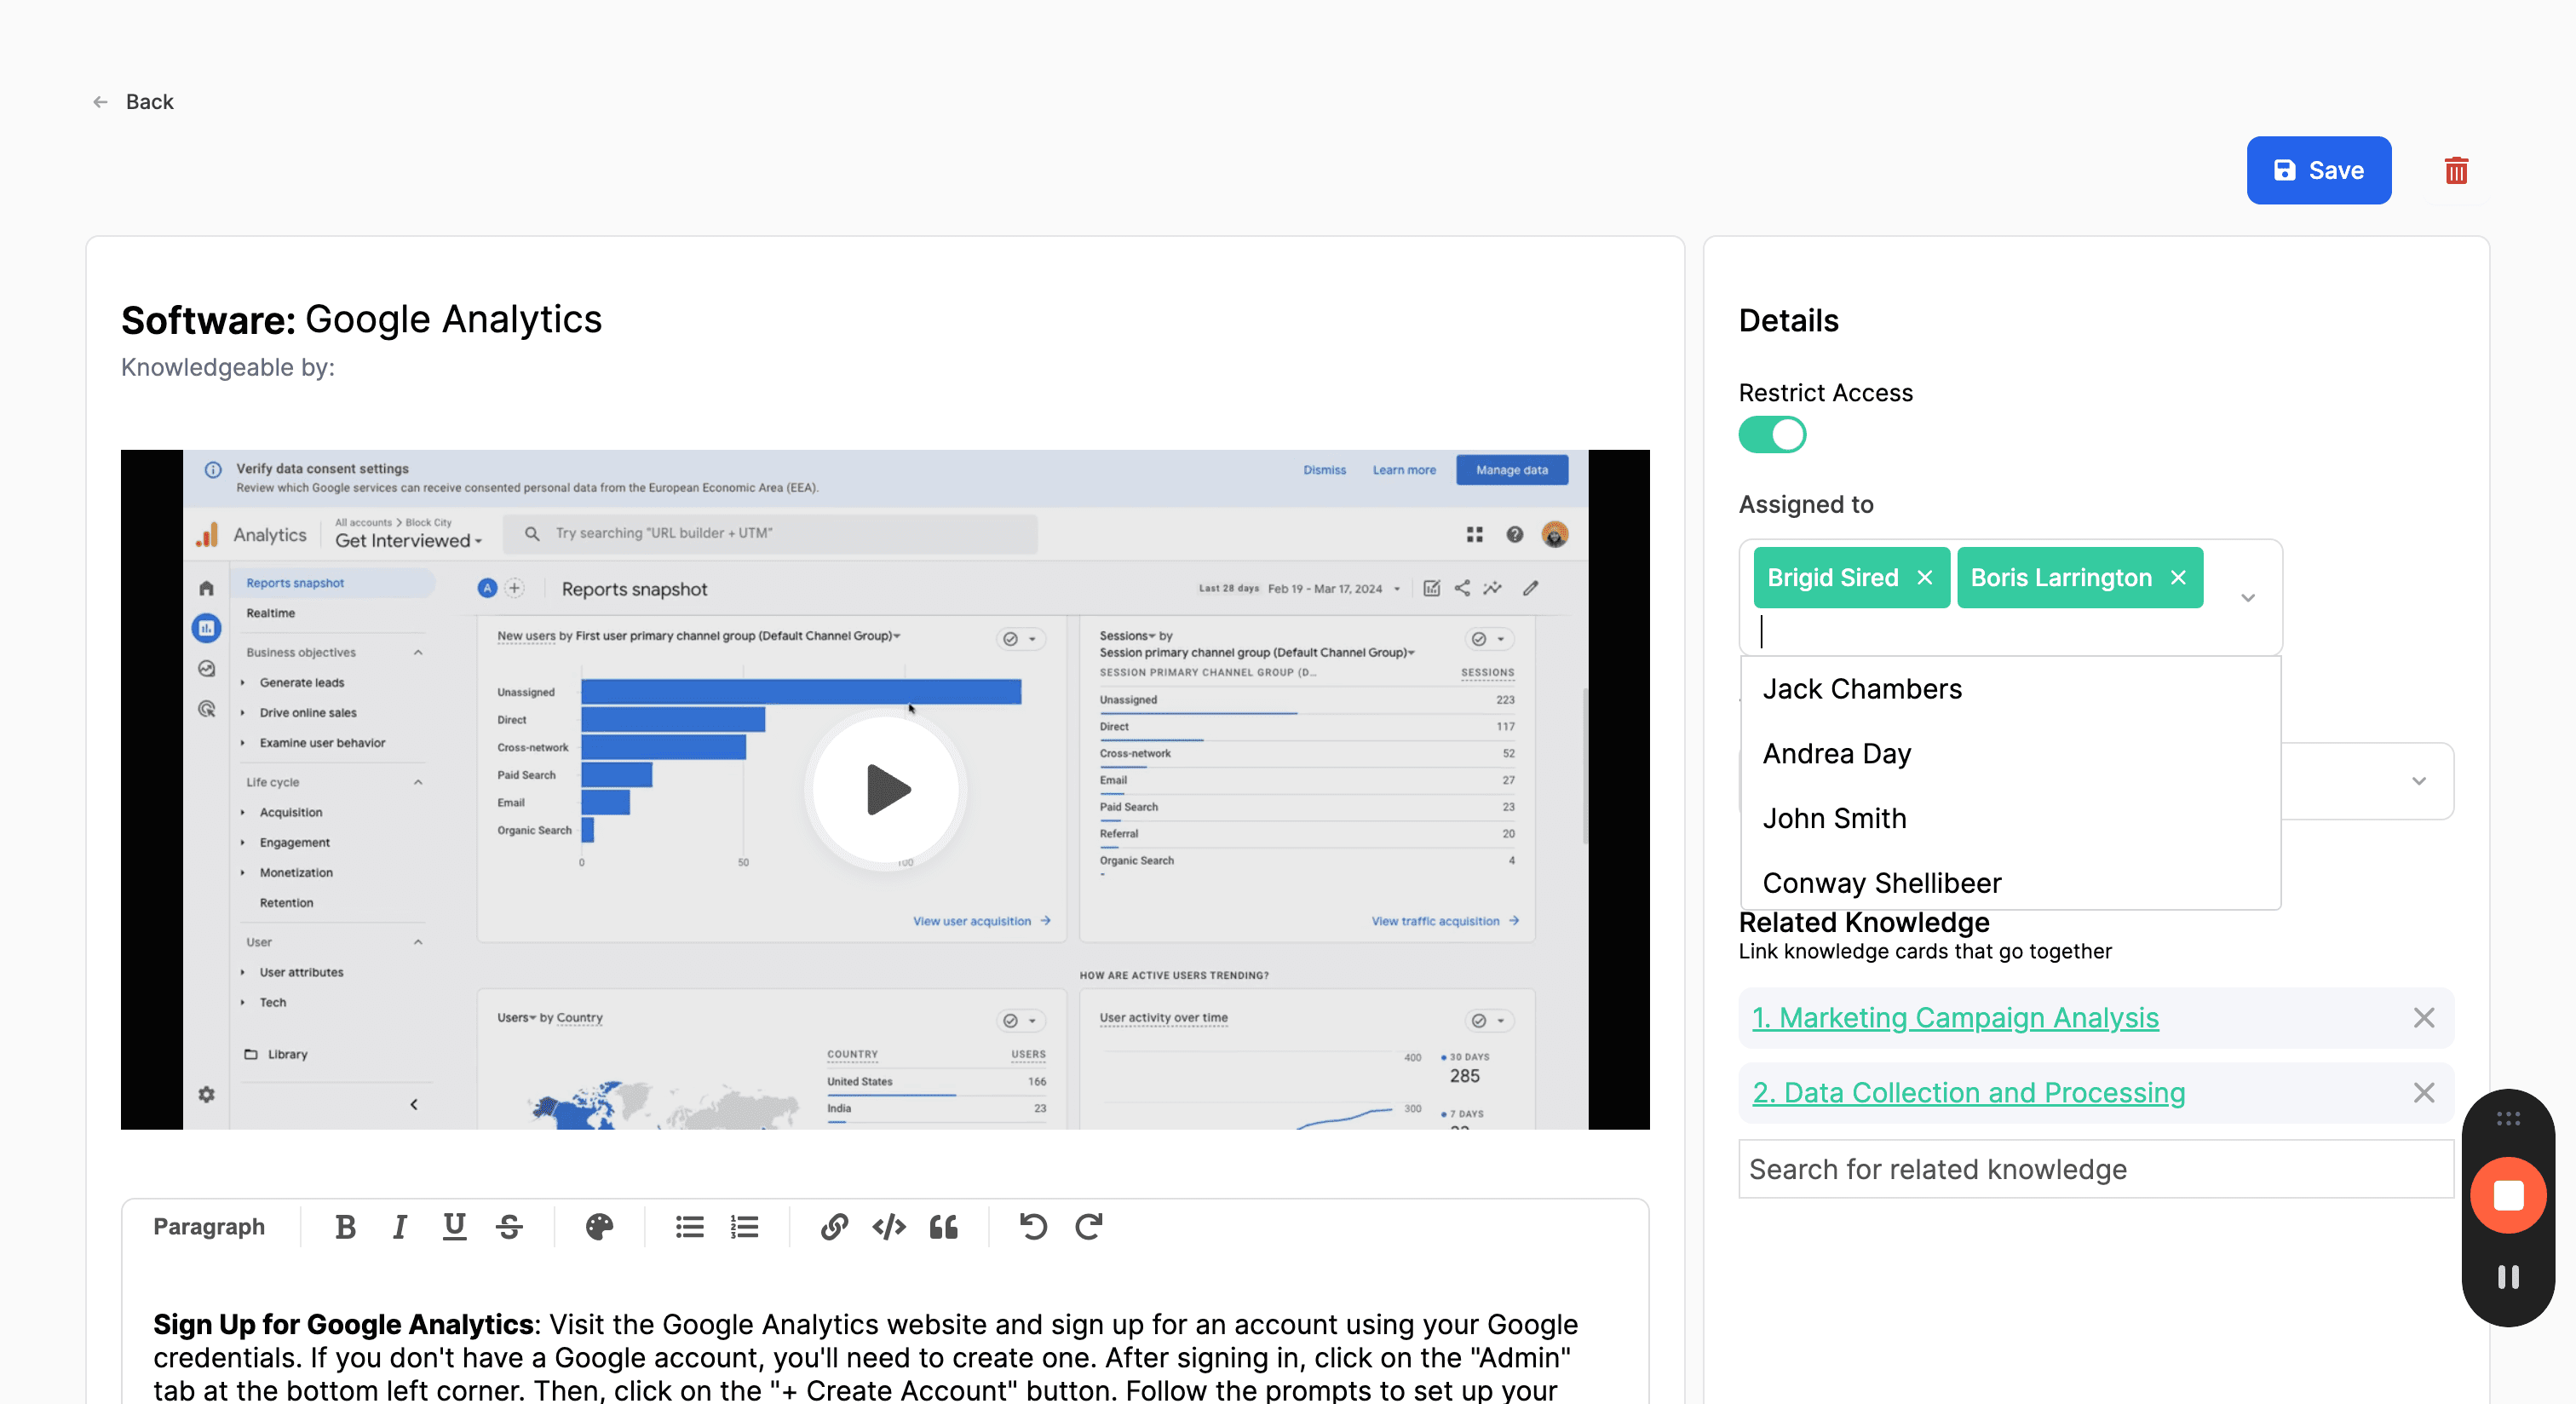Screen dimensions: 2576x1404
Task: Click the Assigned to text input
Action: point(1990,632)
